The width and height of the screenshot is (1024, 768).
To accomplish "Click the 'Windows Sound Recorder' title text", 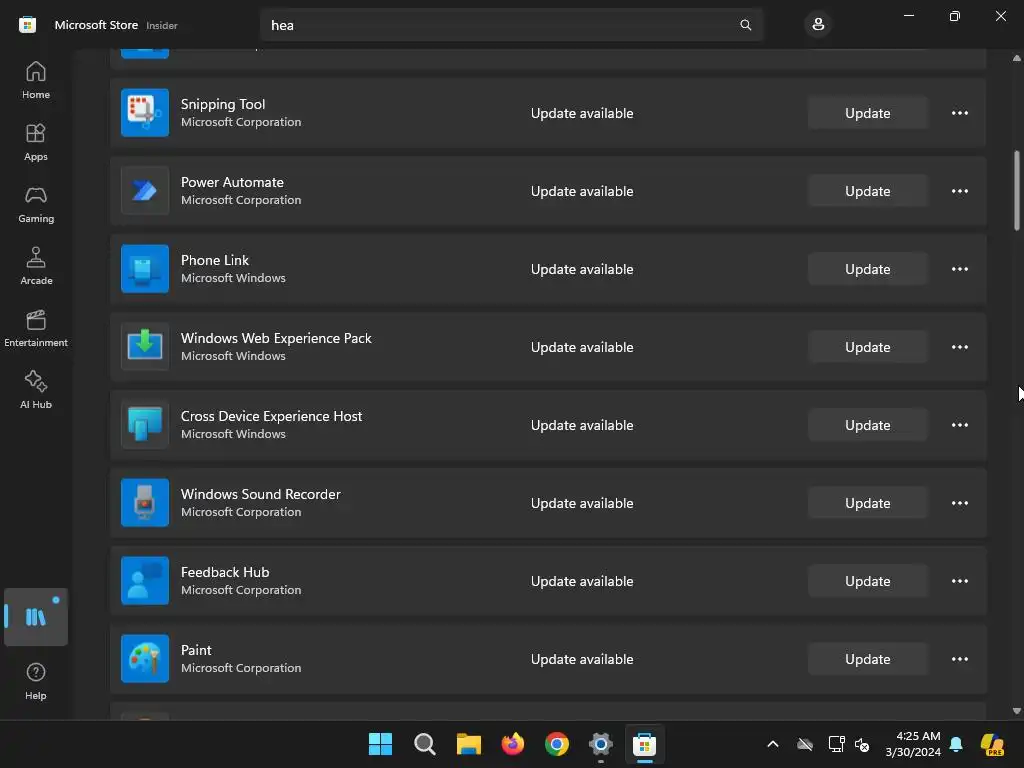I will [261, 494].
